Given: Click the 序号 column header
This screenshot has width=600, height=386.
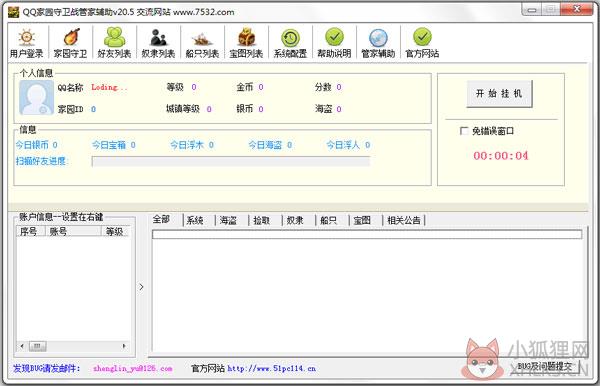Looking at the screenshot, I should 31,231.
